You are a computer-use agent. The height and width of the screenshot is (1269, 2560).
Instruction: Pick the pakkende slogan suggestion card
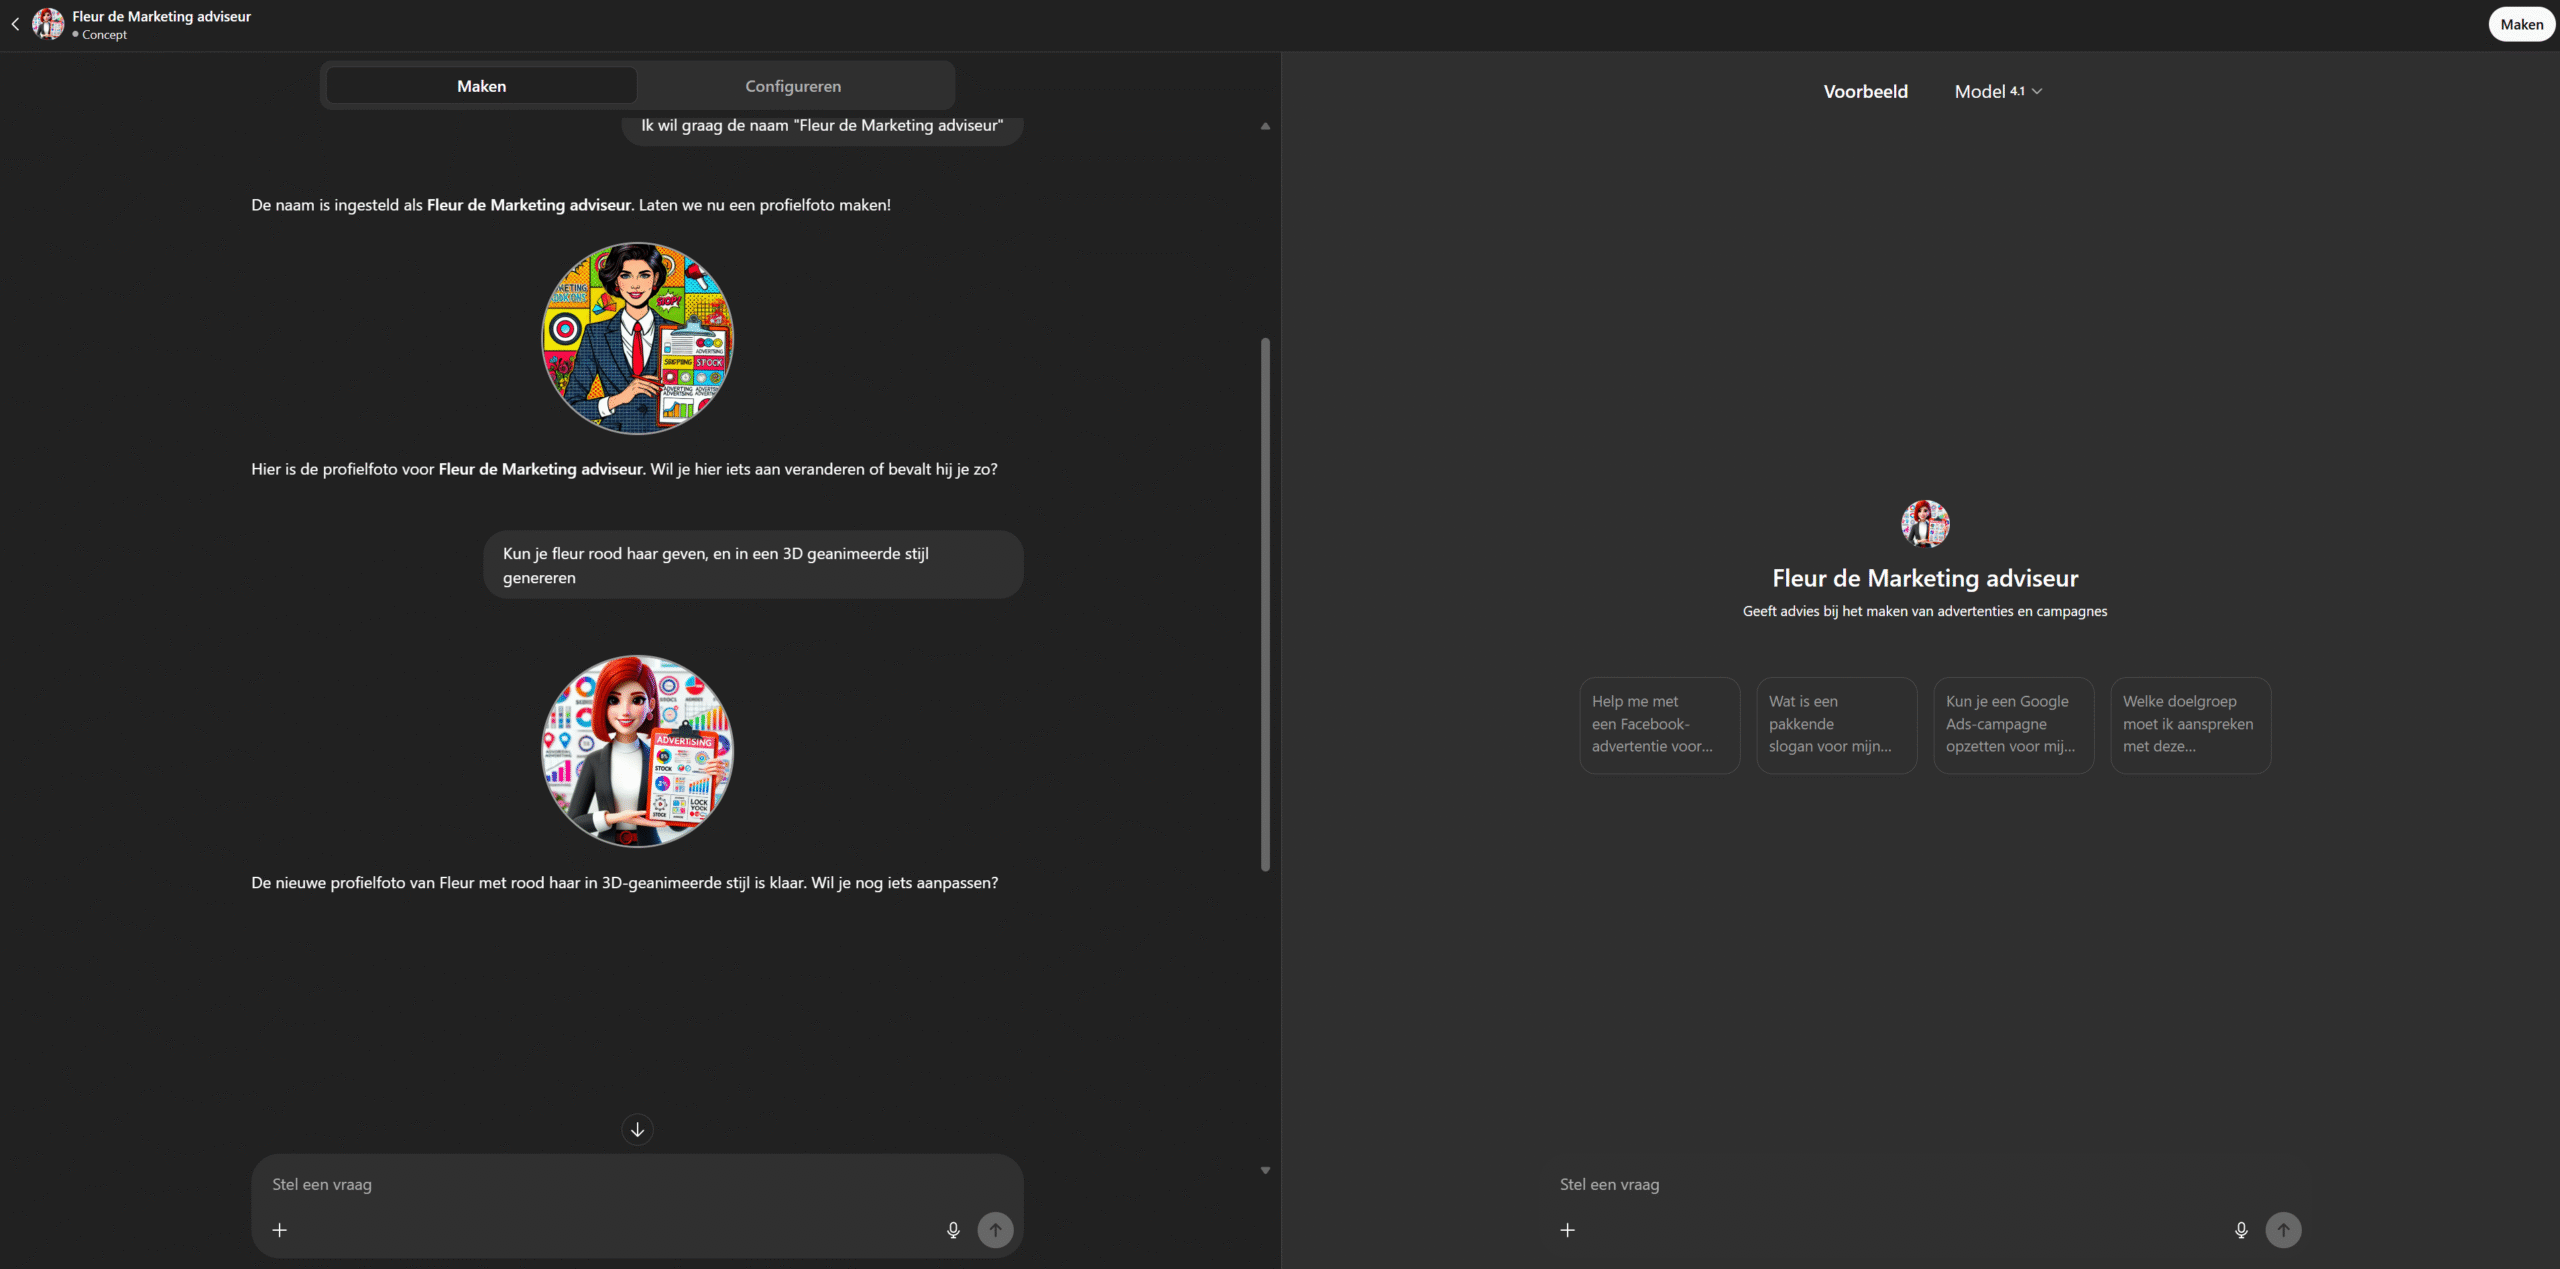pyautogui.click(x=1836, y=725)
